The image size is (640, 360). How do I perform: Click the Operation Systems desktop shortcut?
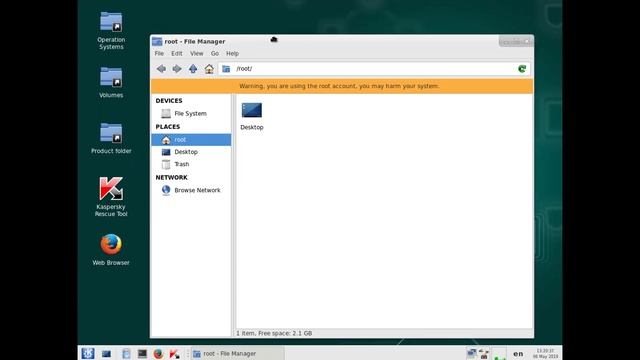[111, 31]
